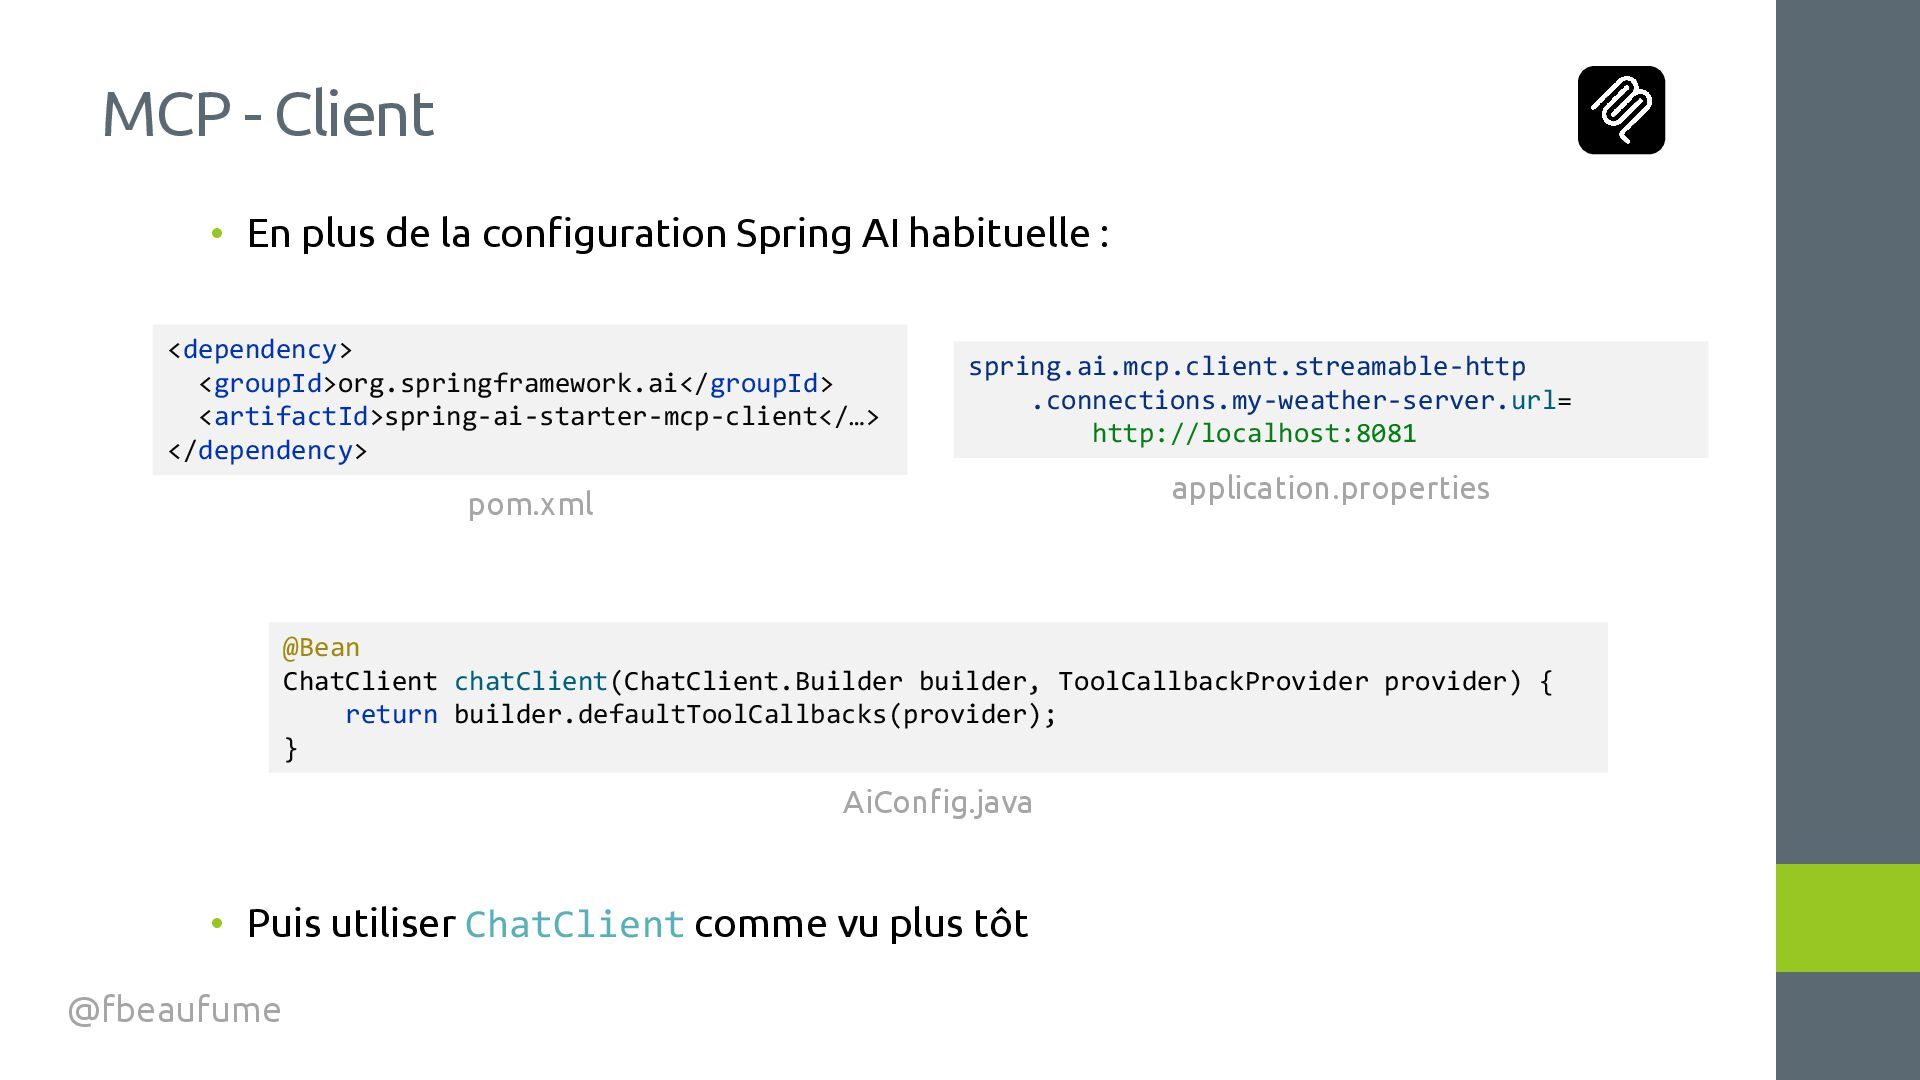Select the pom.xml caption

pos(530,504)
